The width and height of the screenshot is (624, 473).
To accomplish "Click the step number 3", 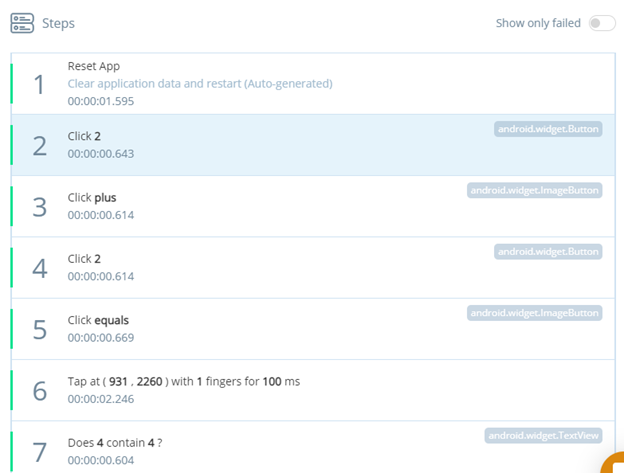I will 39,207.
